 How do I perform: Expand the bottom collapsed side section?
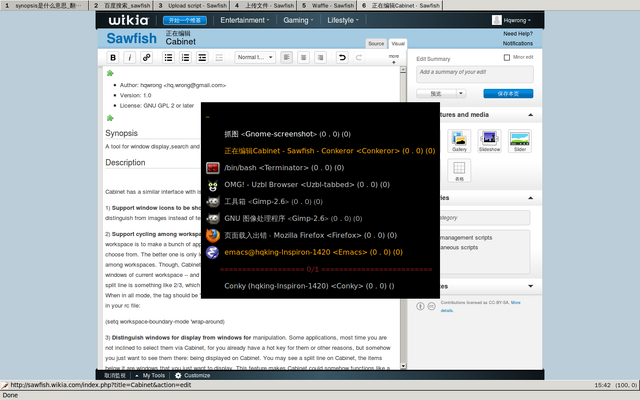coord(531,286)
